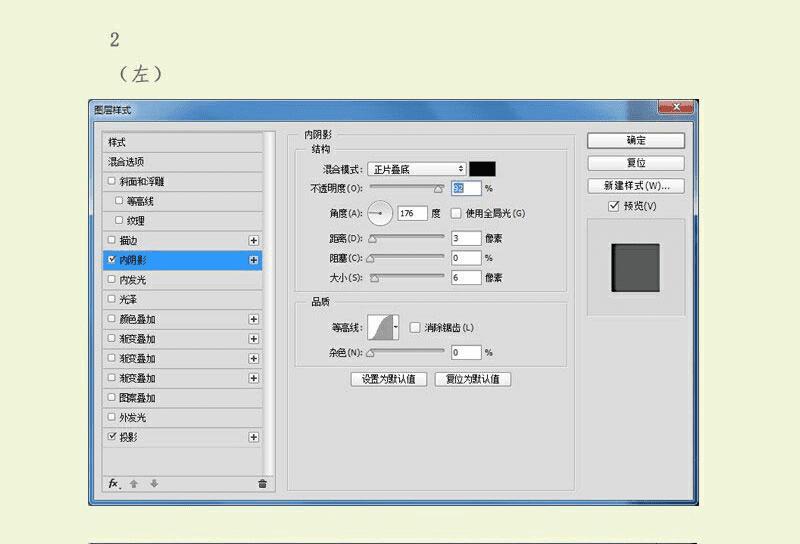Click the trash delete-effect icon
The height and width of the screenshot is (544, 800).
point(262,484)
